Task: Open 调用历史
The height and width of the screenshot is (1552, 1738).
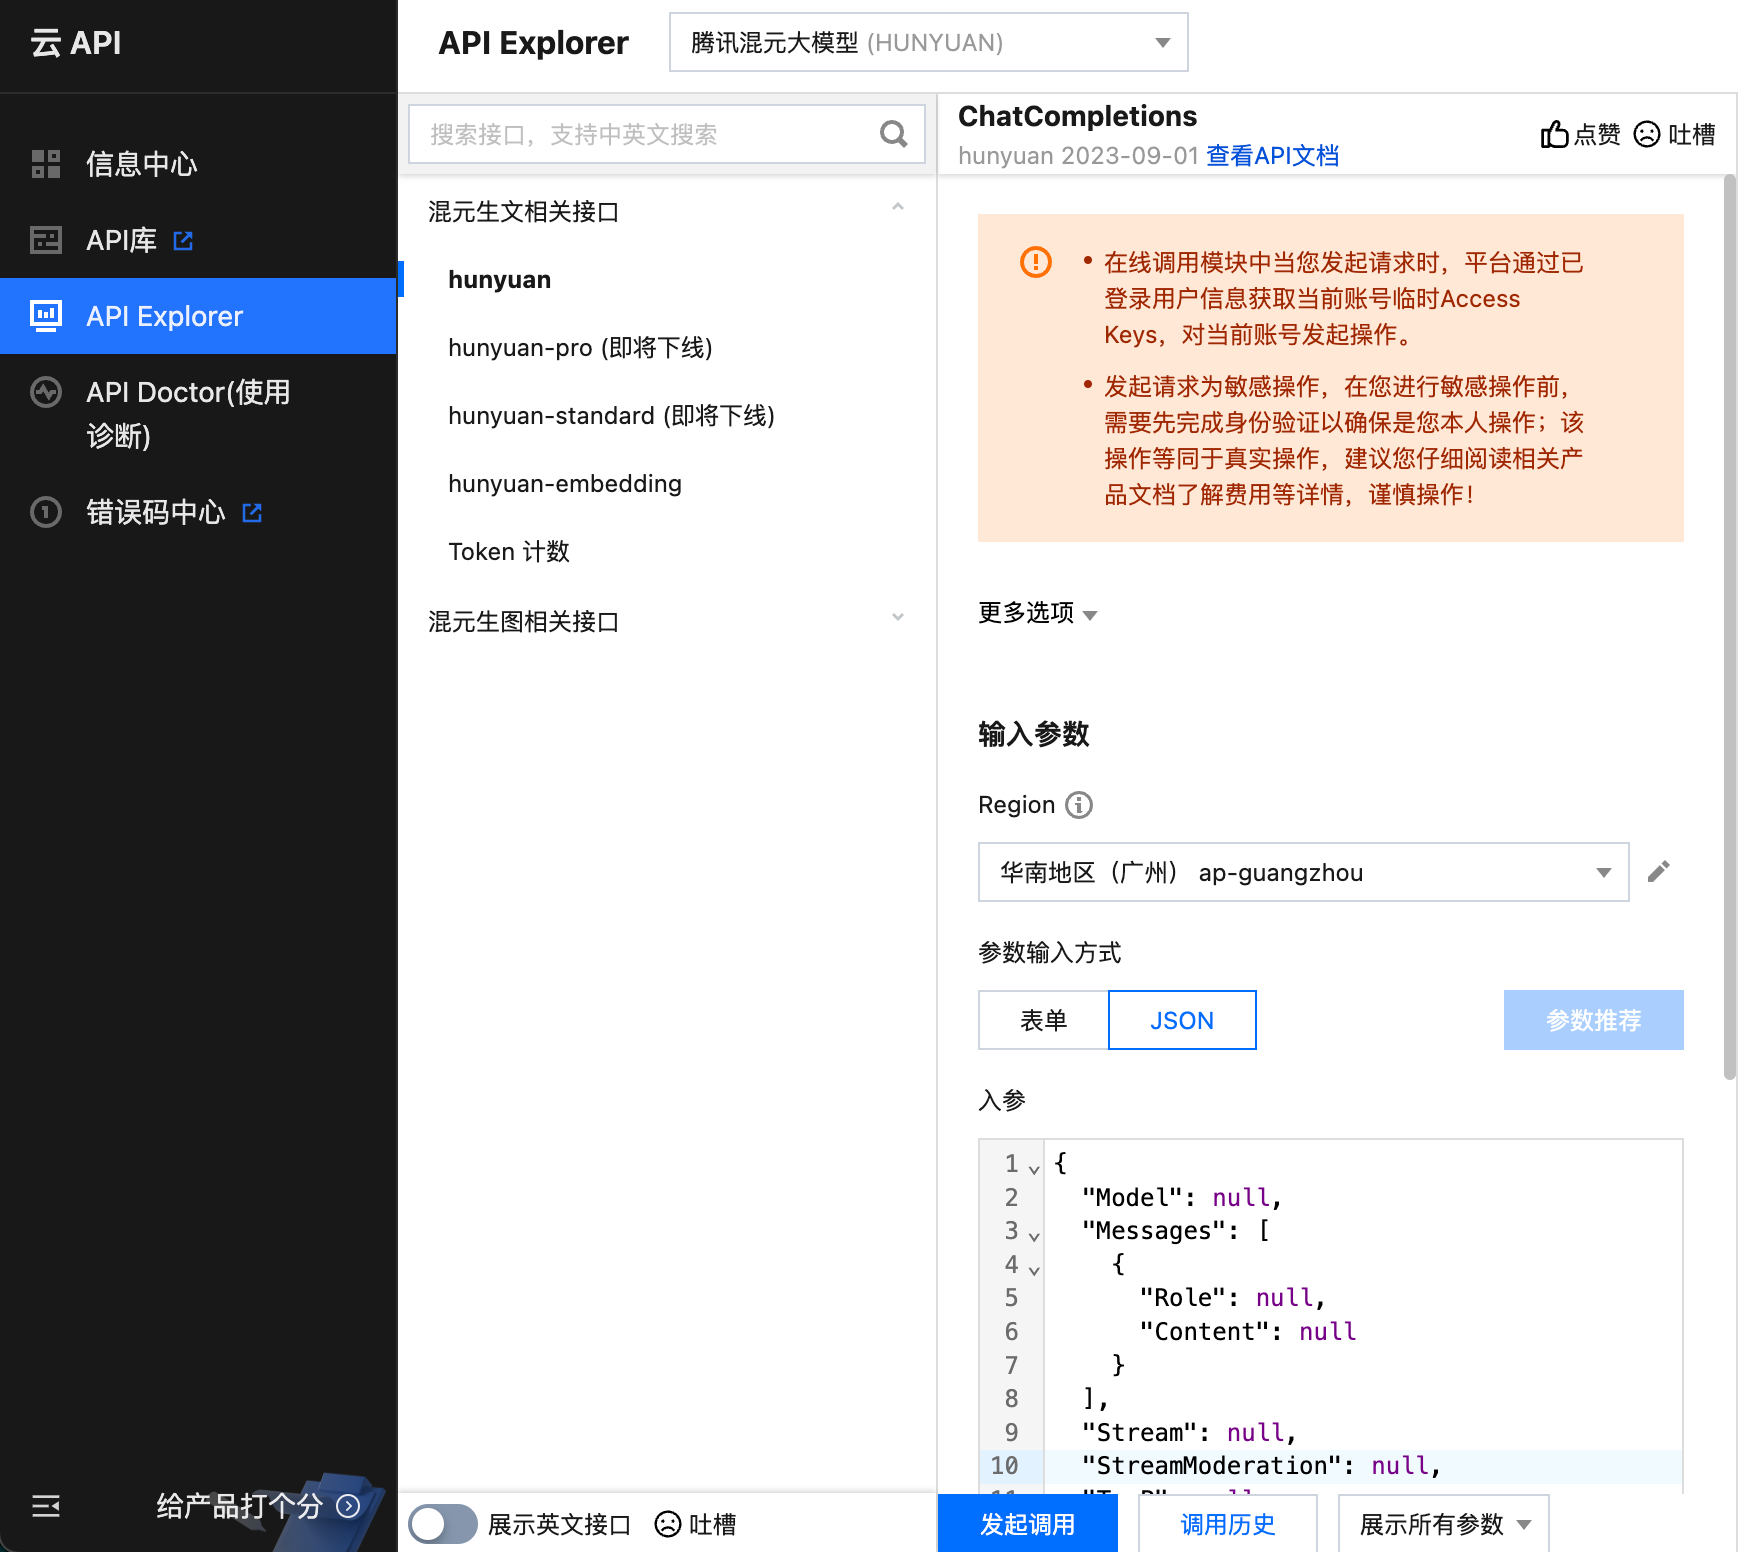Action: point(1228,1524)
